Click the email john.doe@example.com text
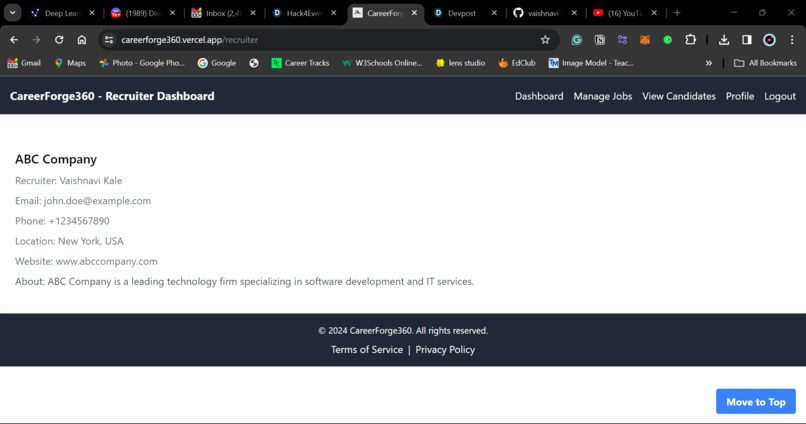 [x=97, y=200]
